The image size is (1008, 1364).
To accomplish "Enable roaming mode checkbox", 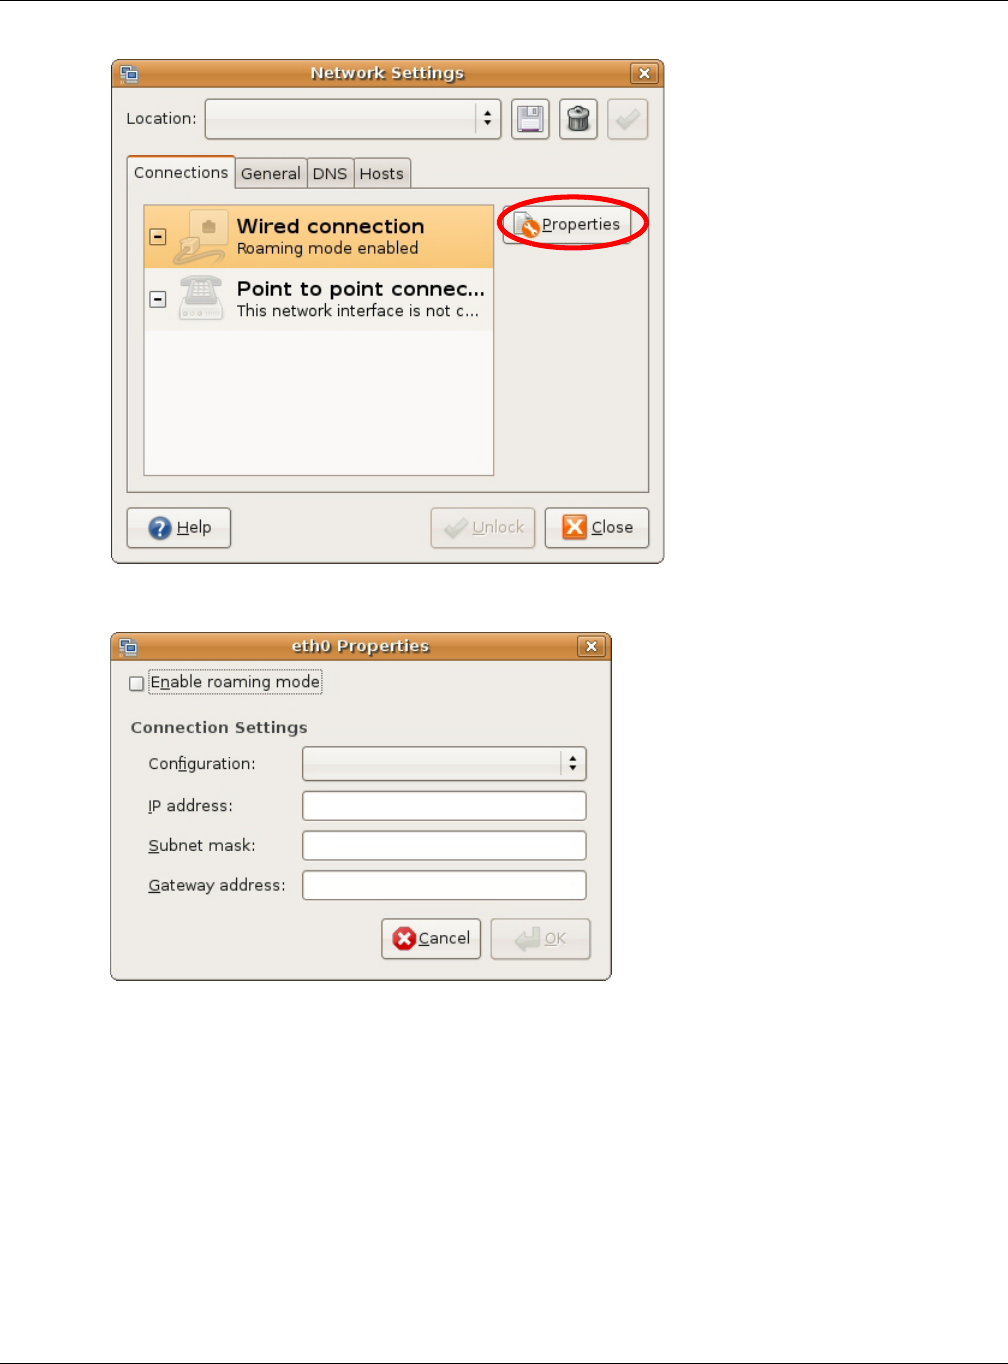I will [137, 684].
